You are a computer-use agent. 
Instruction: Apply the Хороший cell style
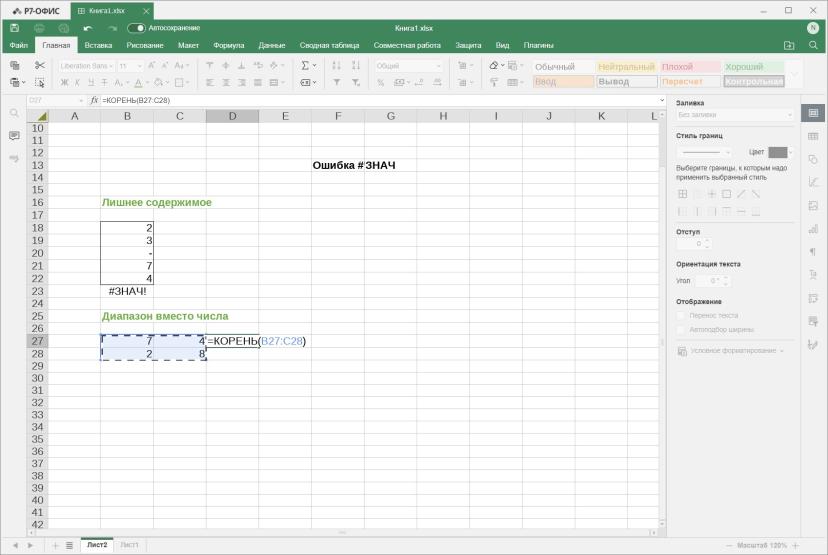click(x=754, y=67)
